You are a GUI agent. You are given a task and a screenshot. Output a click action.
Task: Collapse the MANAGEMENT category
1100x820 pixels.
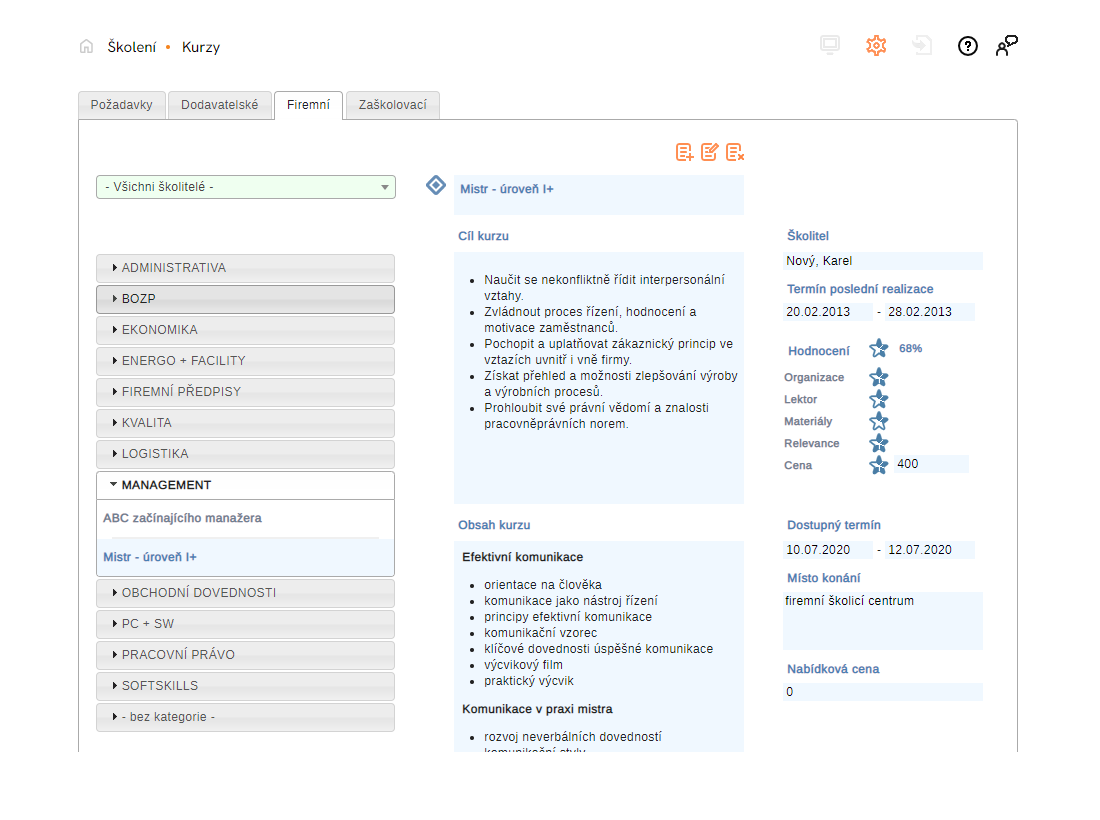coord(245,485)
